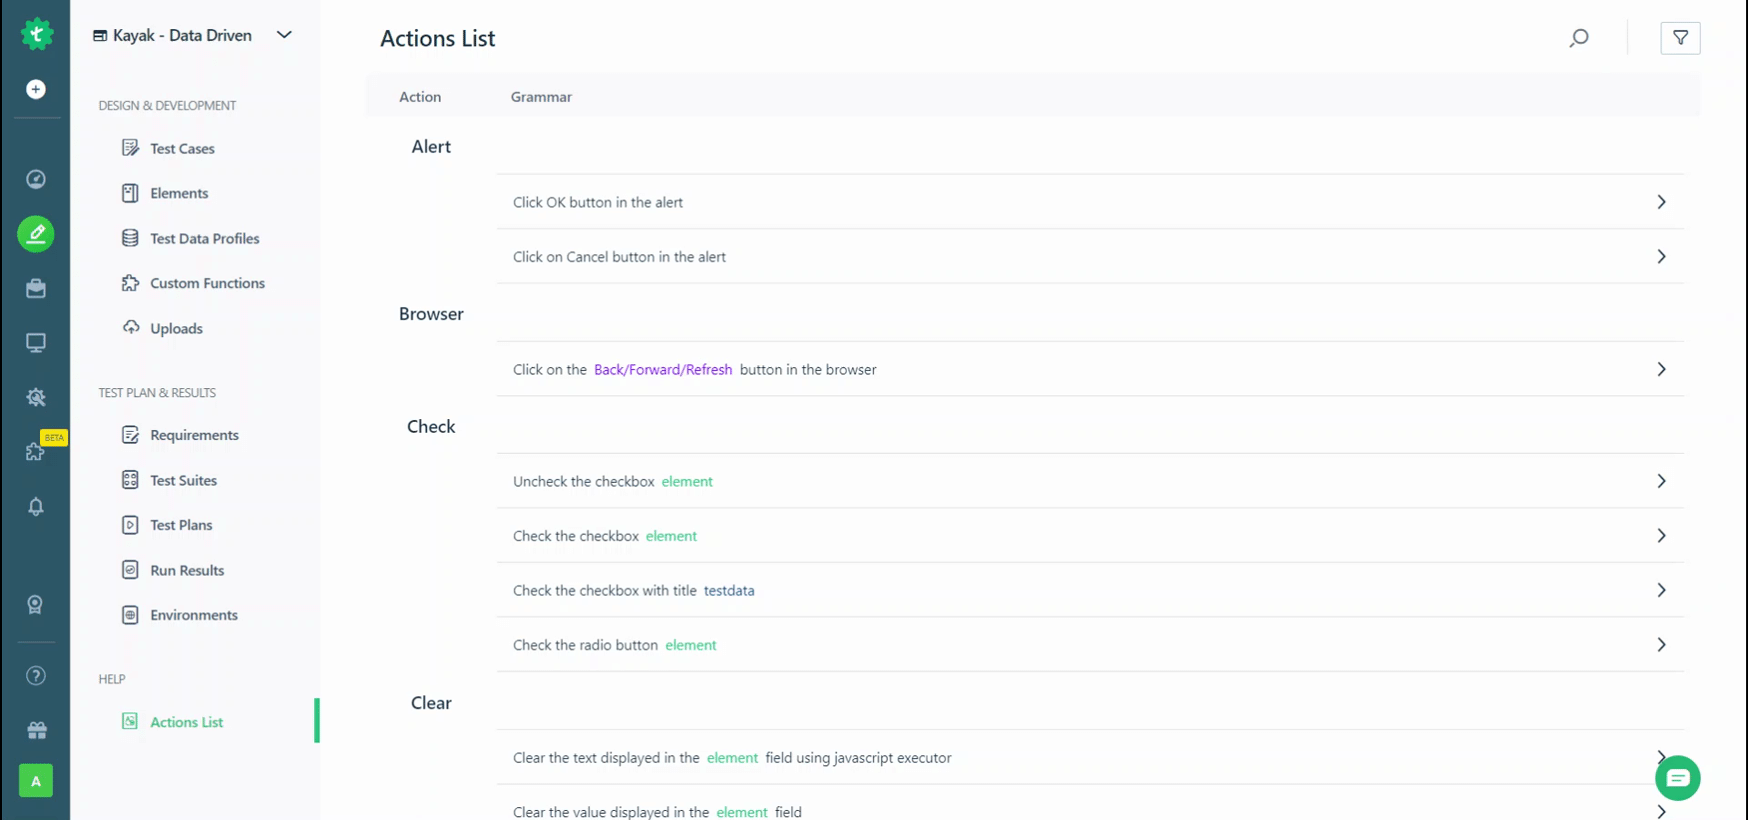This screenshot has height=820, width=1748.
Task: Go to Run Results in the sidebar
Action: (187, 570)
